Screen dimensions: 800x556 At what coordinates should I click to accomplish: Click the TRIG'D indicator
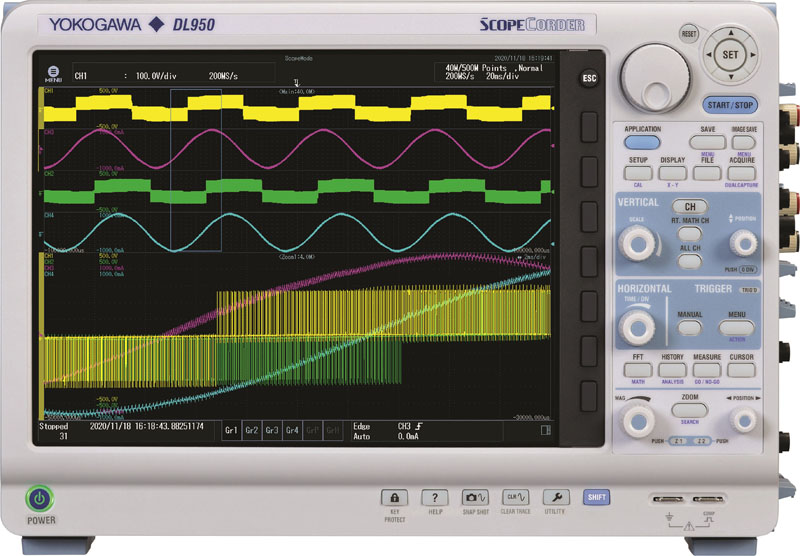click(x=749, y=290)
